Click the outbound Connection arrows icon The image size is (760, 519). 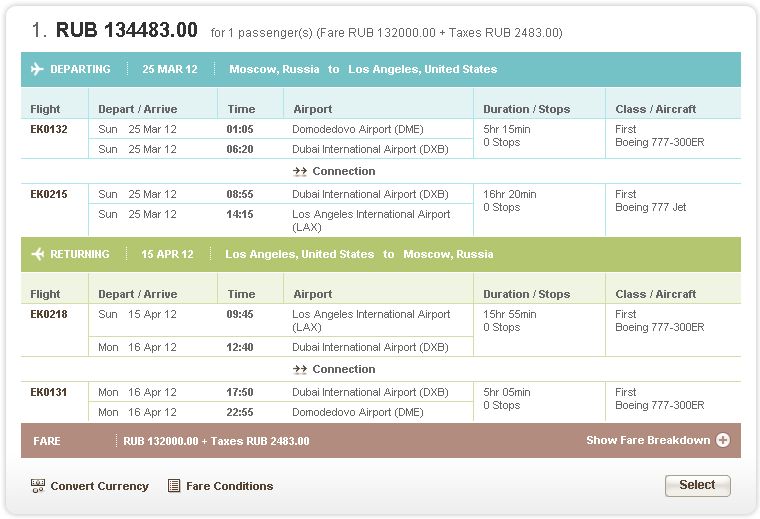pos(299,171)
